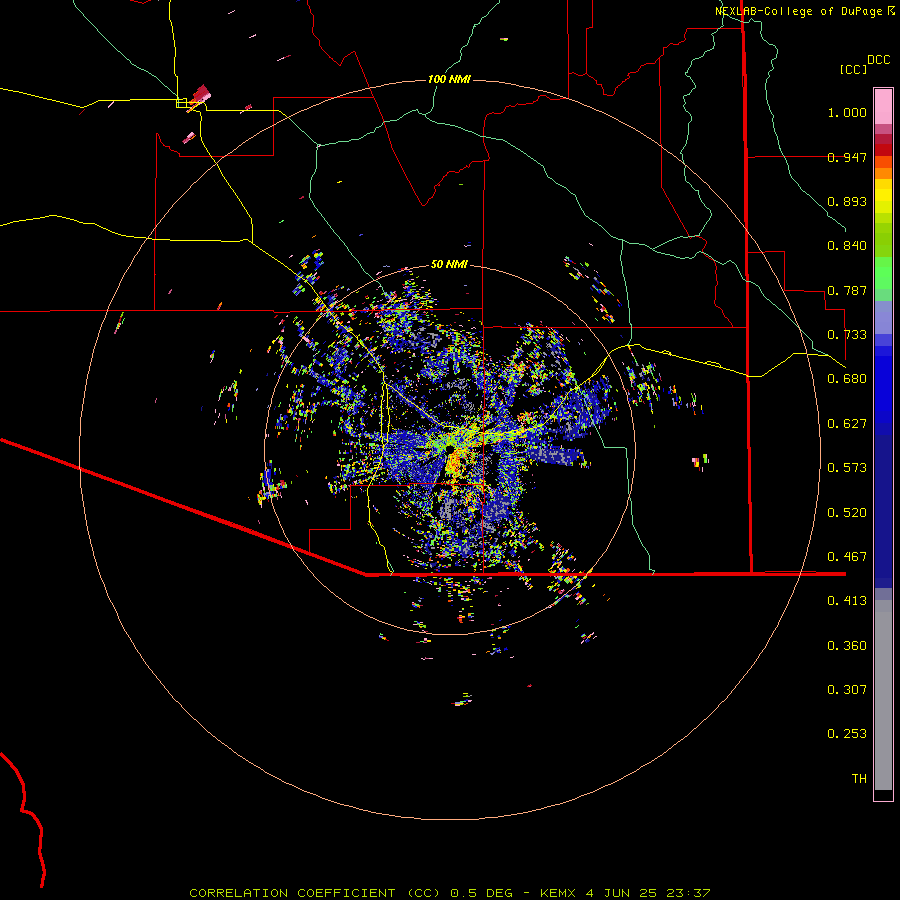This screenshot has height=900, width=900.
Task: Click the 0.733 scale value
Action: [847, 335]
